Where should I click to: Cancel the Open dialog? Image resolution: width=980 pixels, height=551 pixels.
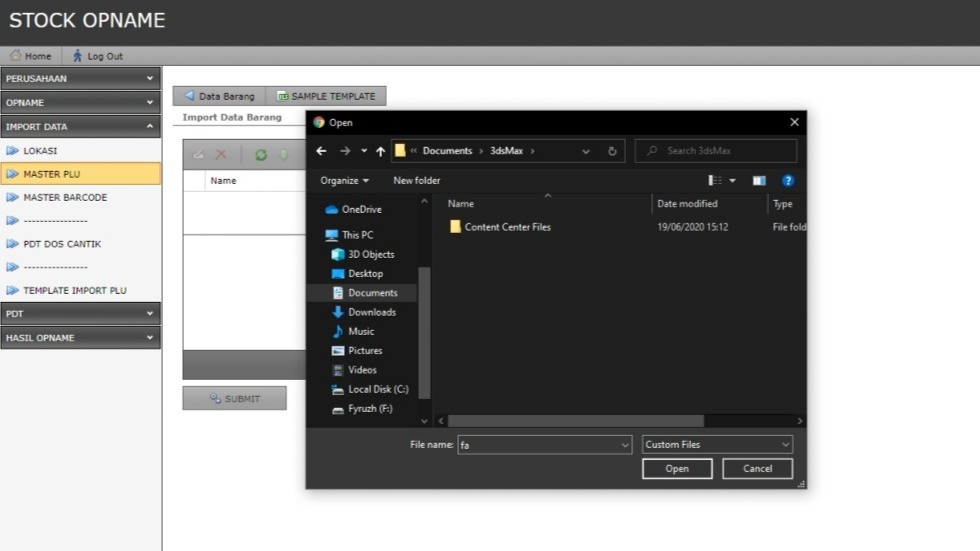[757, 469]
